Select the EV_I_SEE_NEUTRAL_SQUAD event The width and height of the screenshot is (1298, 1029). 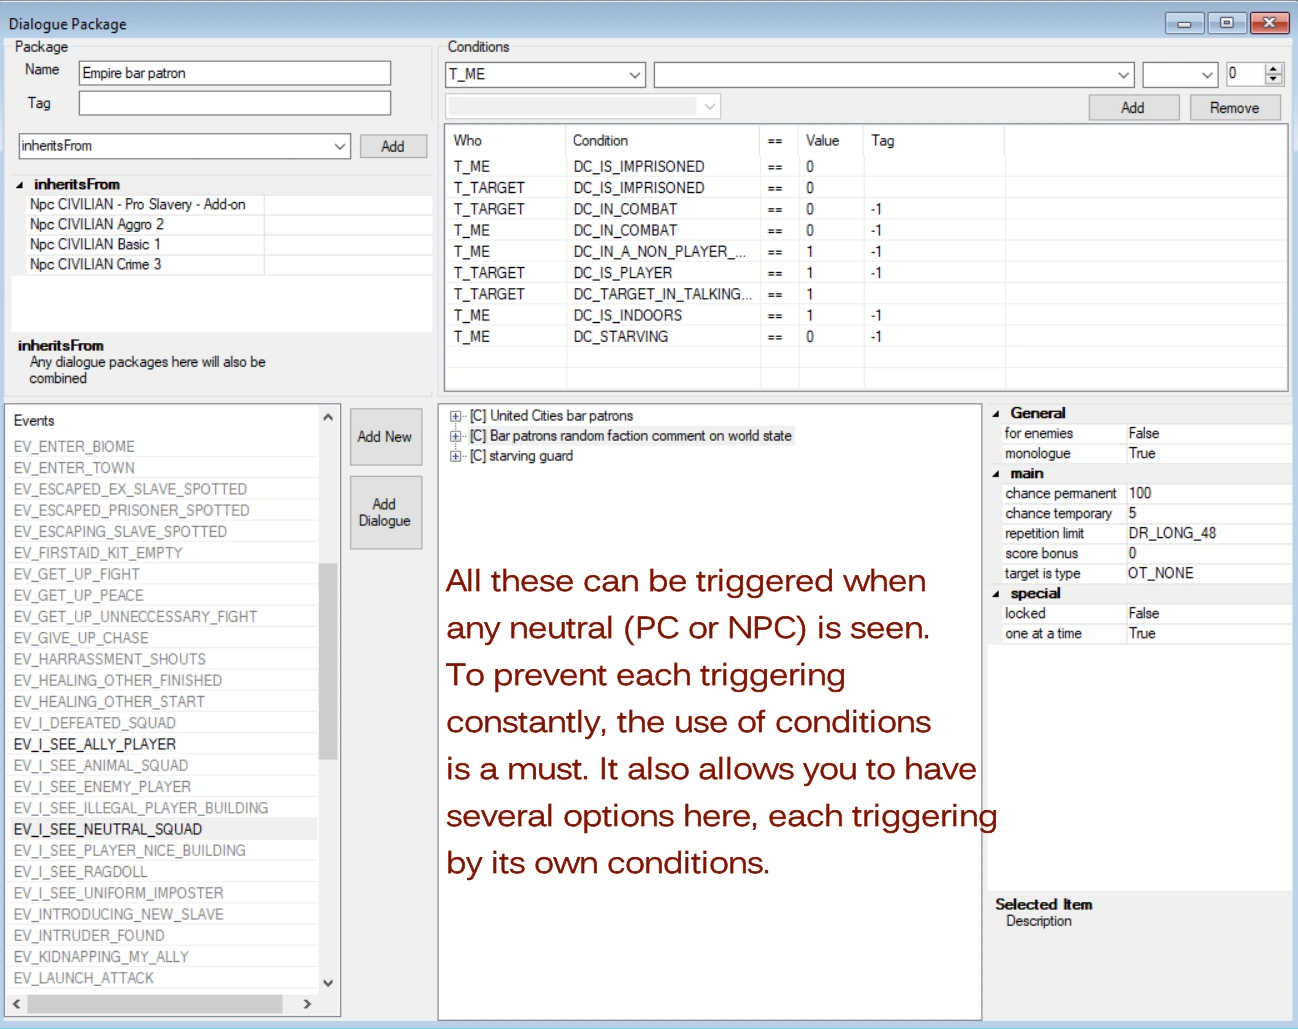(164, 829)
